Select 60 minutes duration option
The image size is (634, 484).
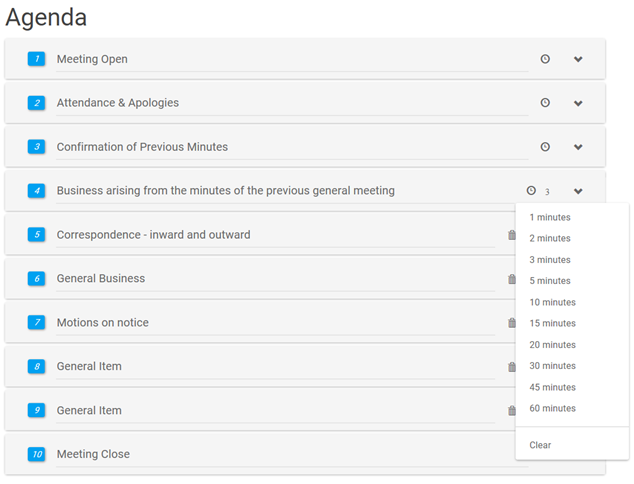552,408
